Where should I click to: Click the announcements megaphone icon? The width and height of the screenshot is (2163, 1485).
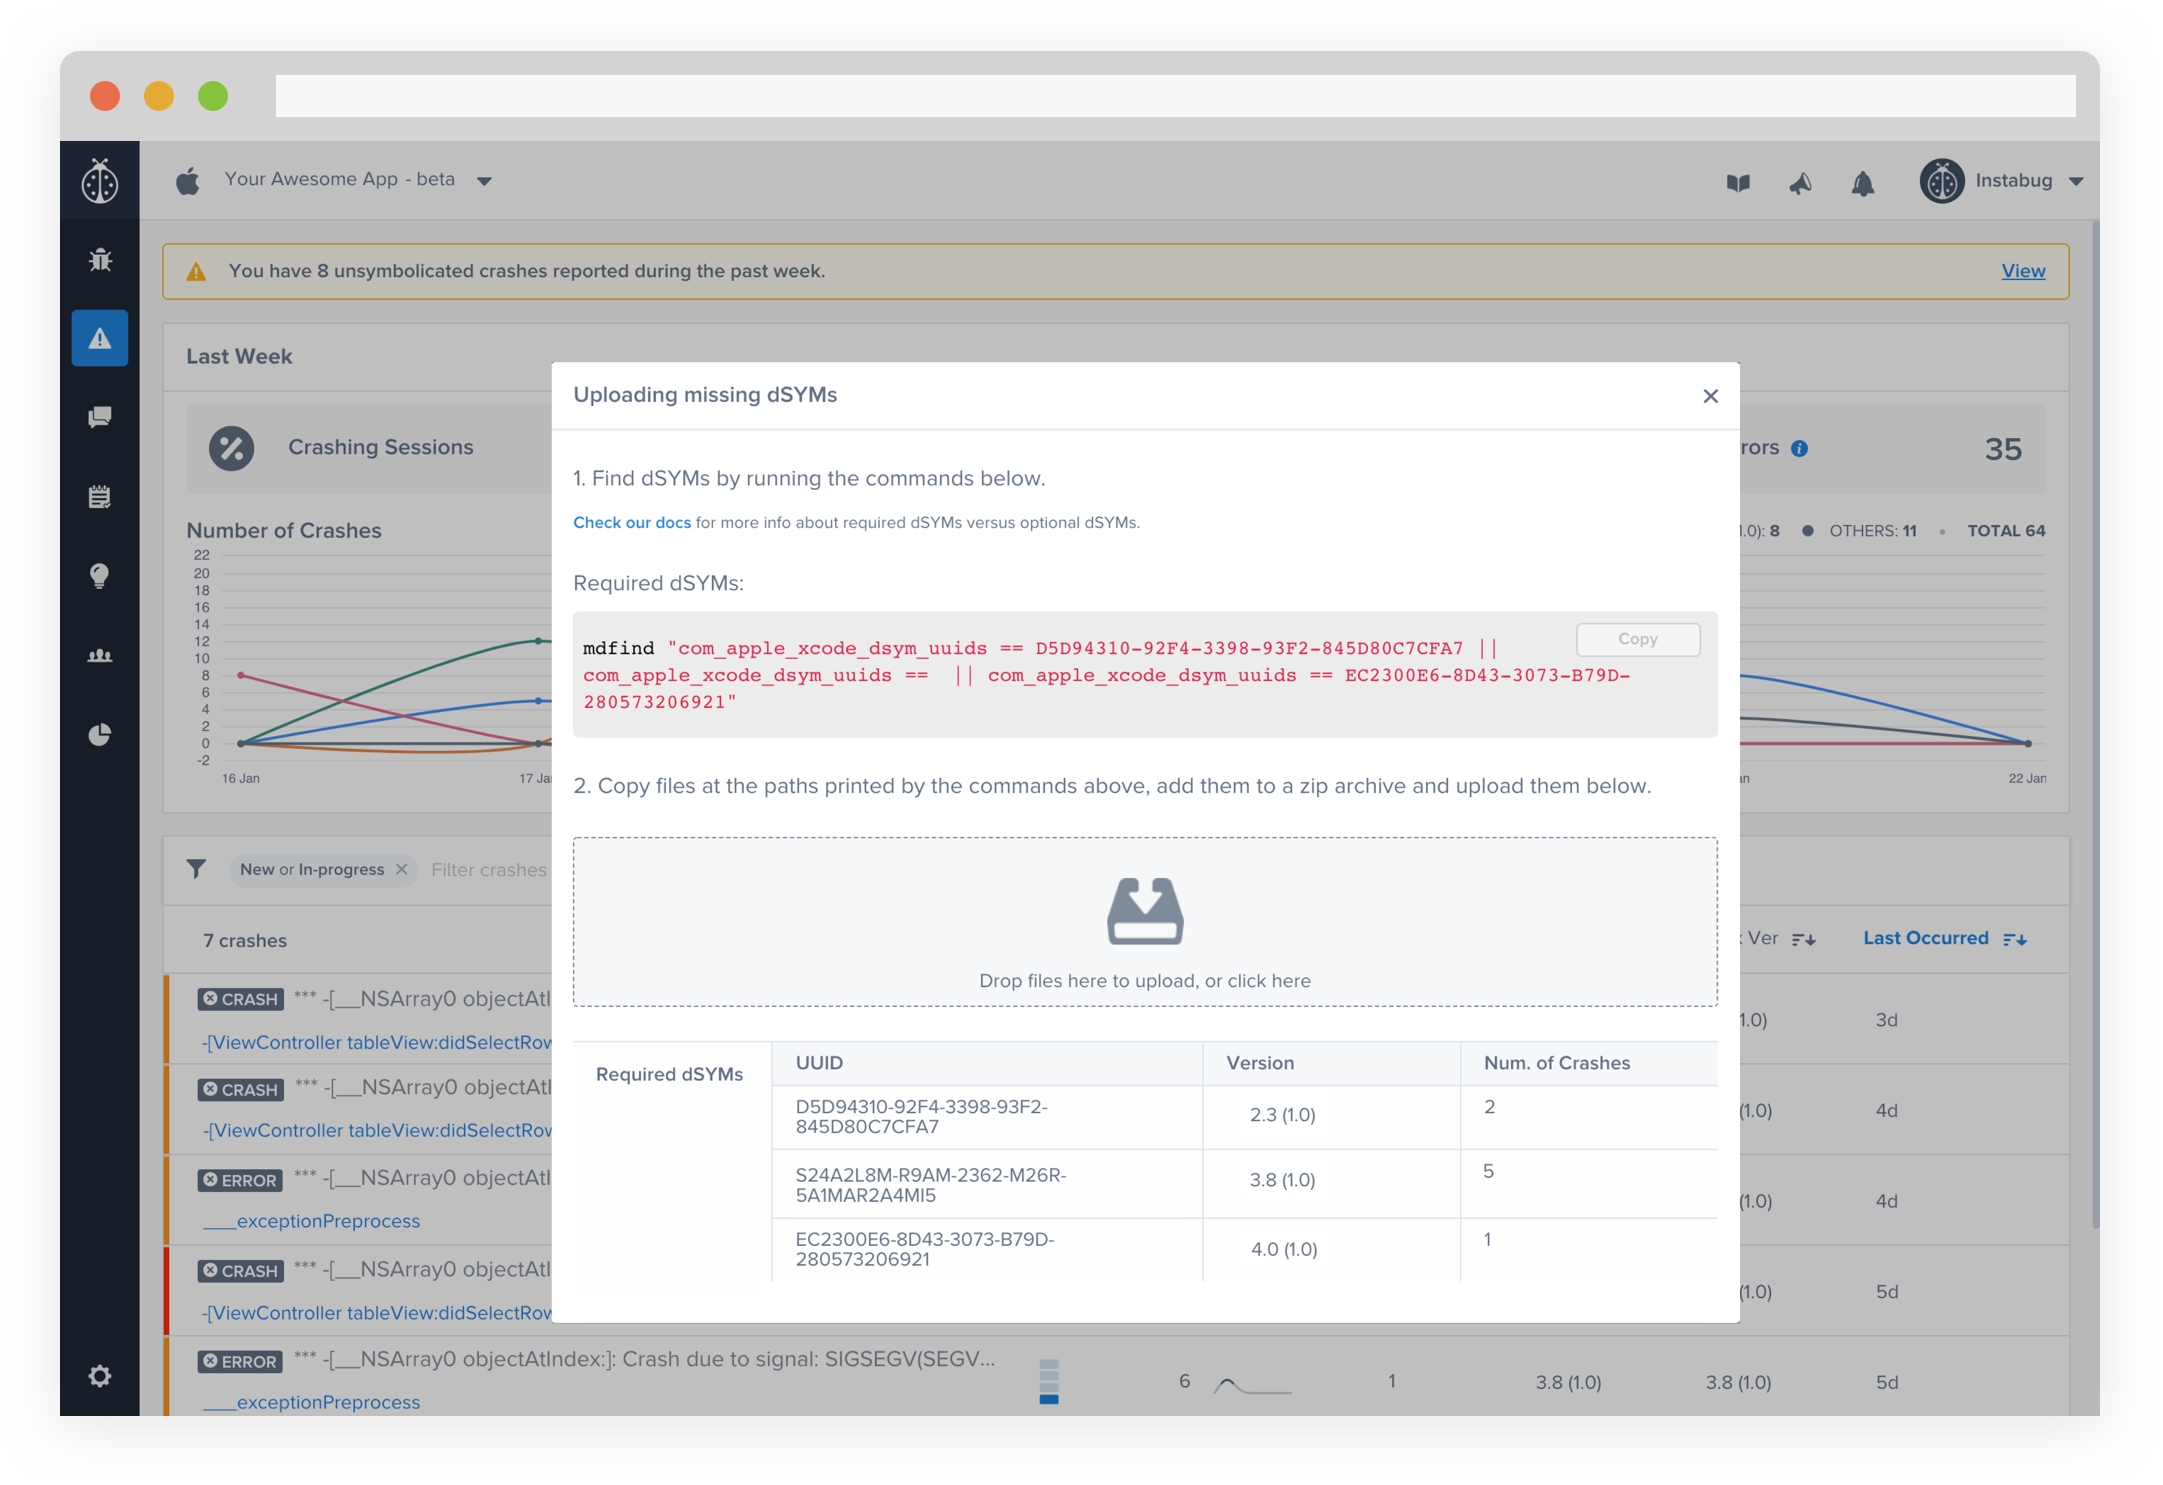pyautogui.click(x=1800, y=183)
